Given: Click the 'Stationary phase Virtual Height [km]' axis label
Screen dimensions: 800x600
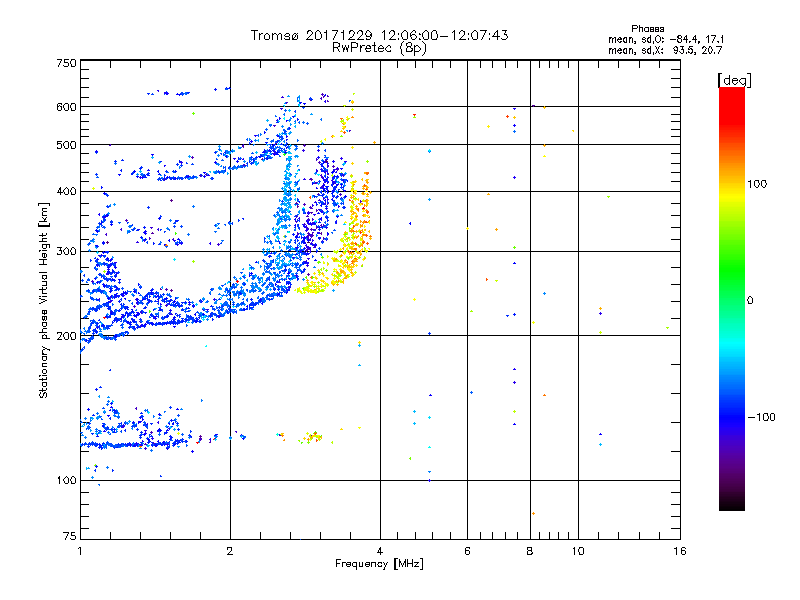Looking at the screenshot, I should (44, 300).
